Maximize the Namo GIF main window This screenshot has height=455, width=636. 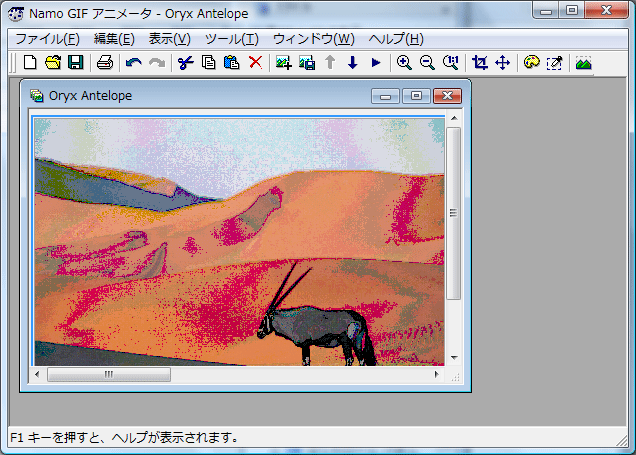(x=572, y=11)
